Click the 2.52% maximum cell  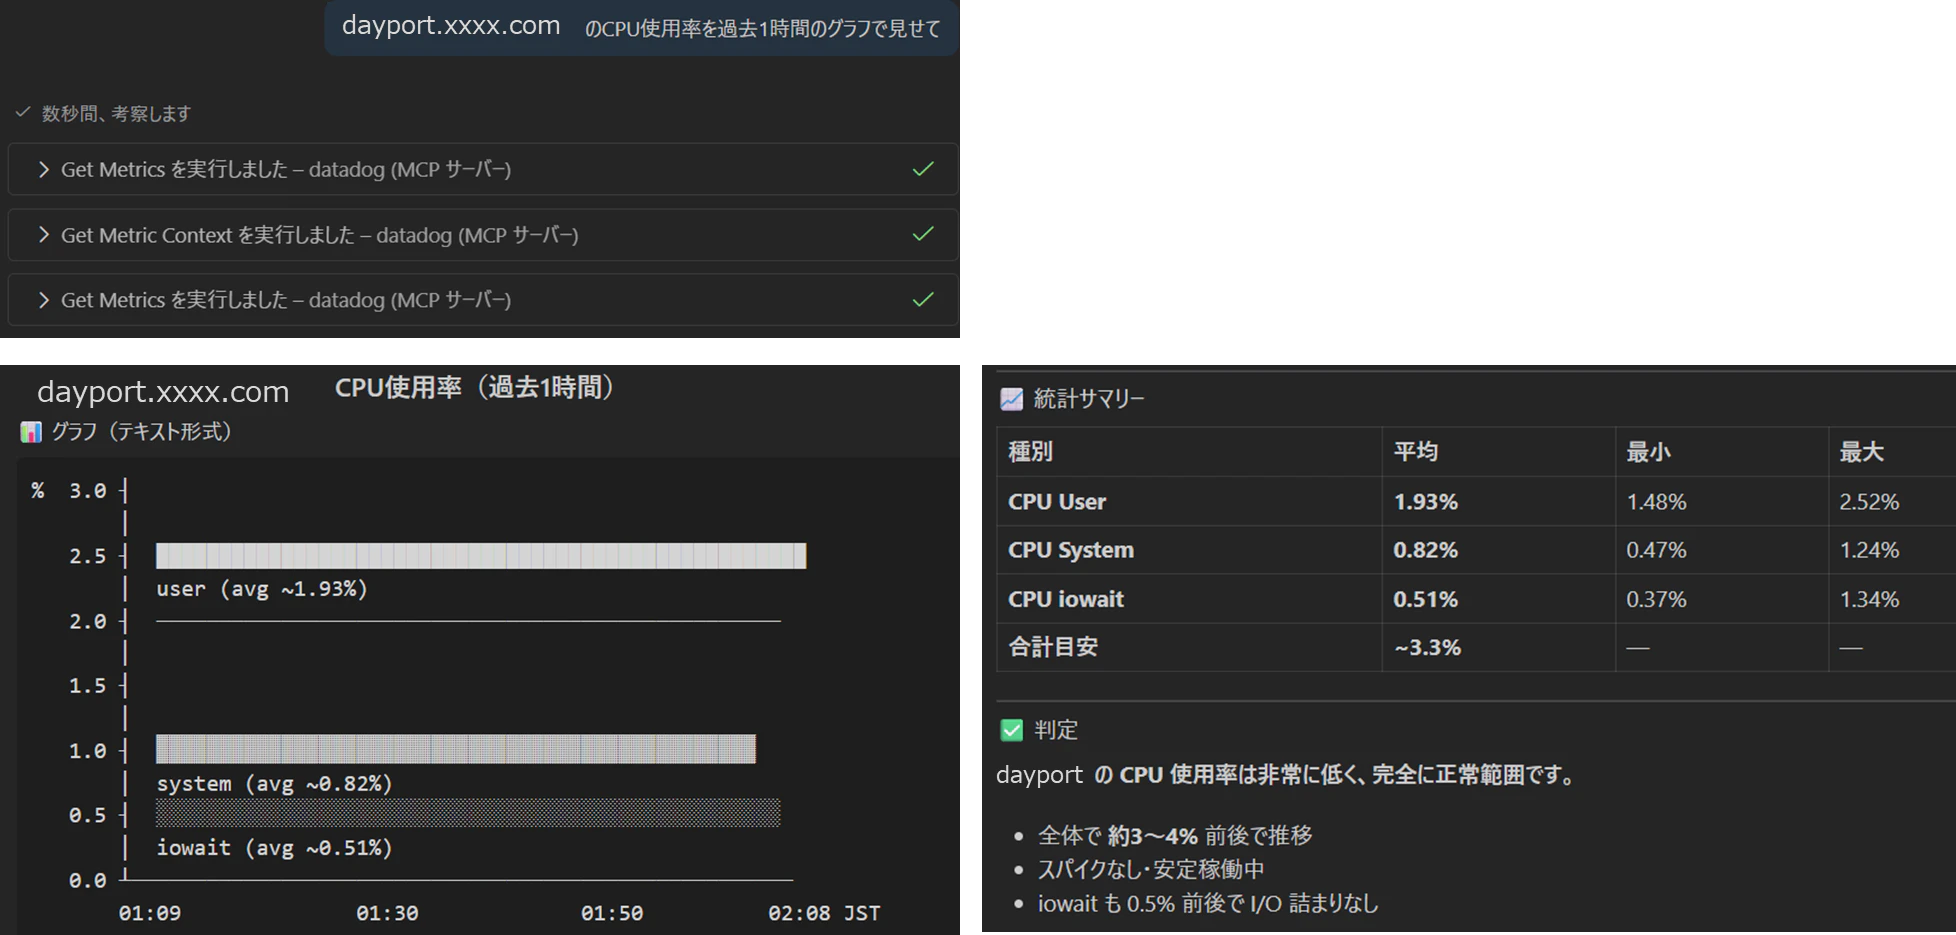pyautogui.click(x=1869, y=502)
